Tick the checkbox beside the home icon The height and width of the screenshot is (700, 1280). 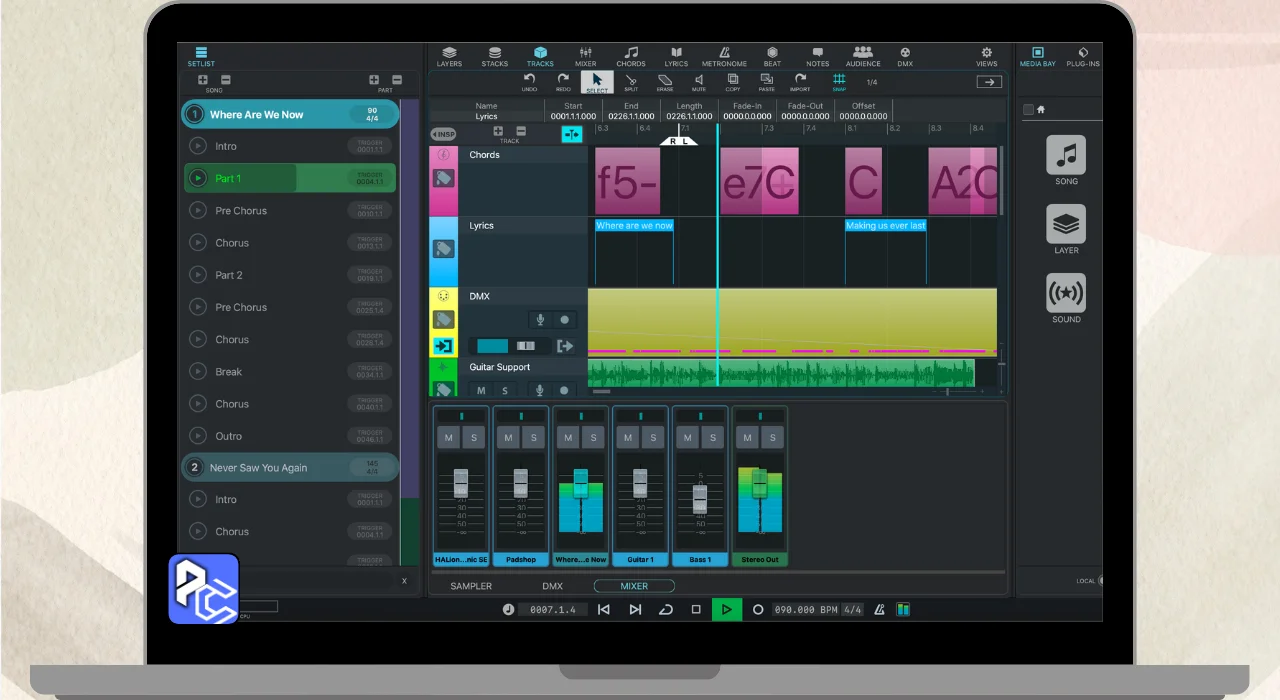[x=1028, y=110]
